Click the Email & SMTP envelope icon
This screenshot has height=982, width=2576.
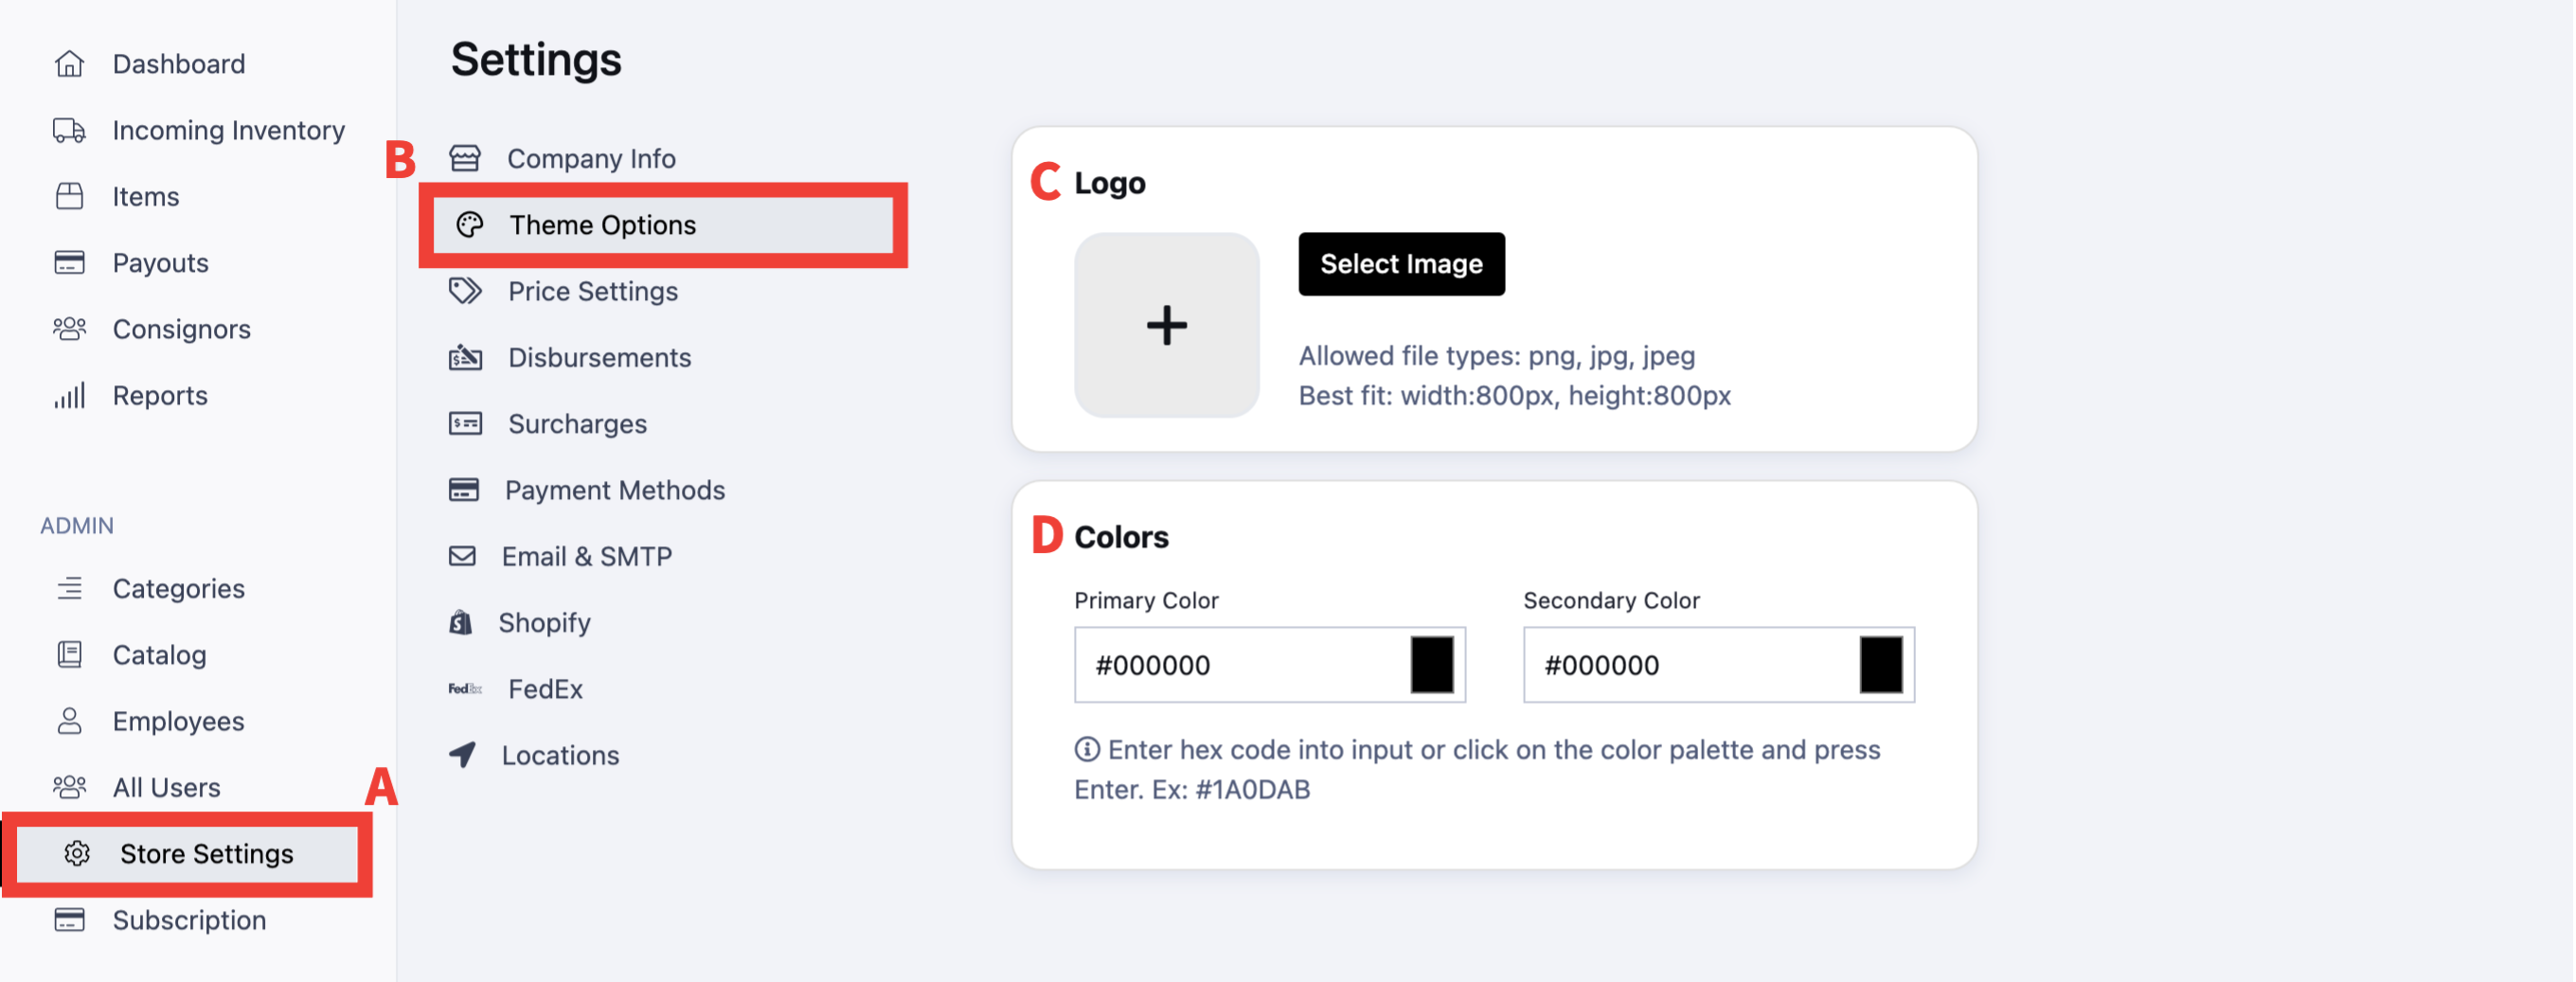[462, 556]
